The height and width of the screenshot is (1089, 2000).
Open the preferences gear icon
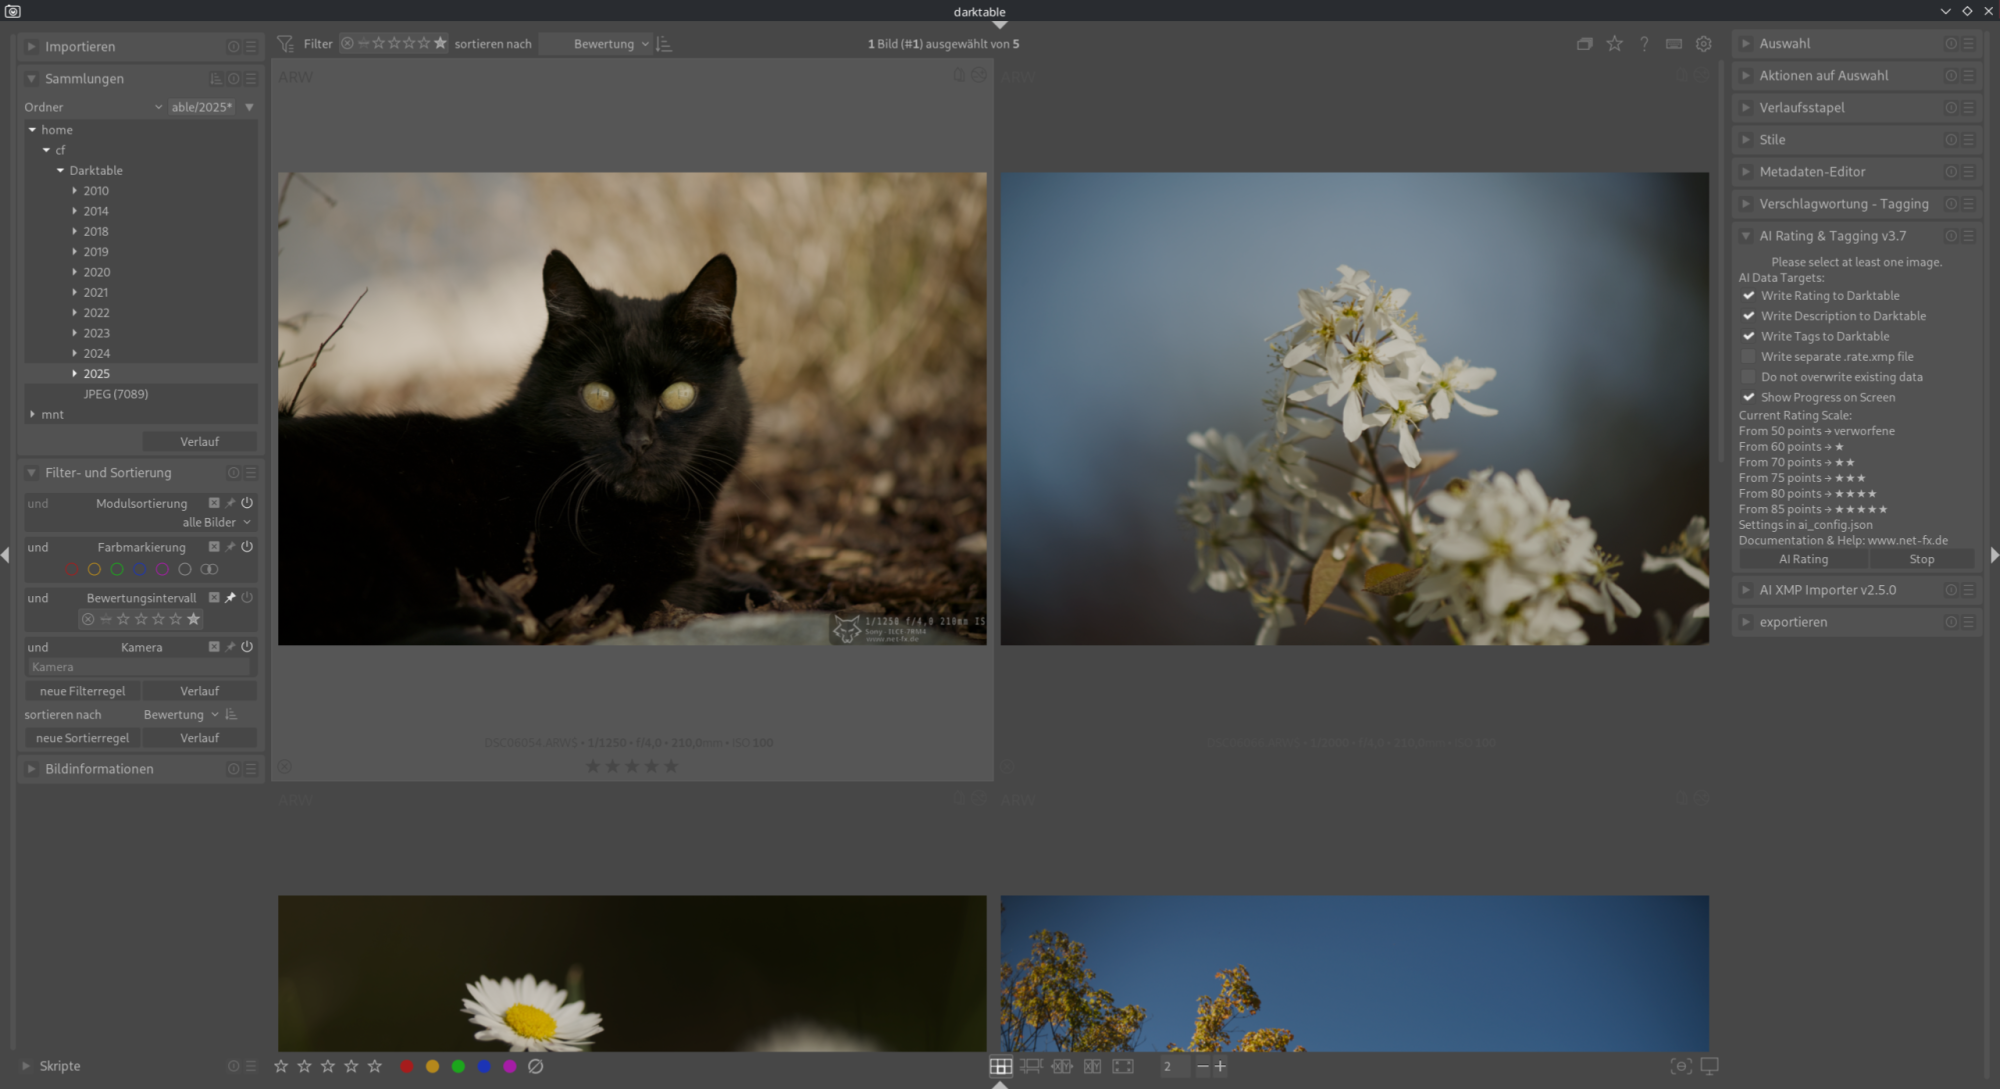(x=1703, y=44)
